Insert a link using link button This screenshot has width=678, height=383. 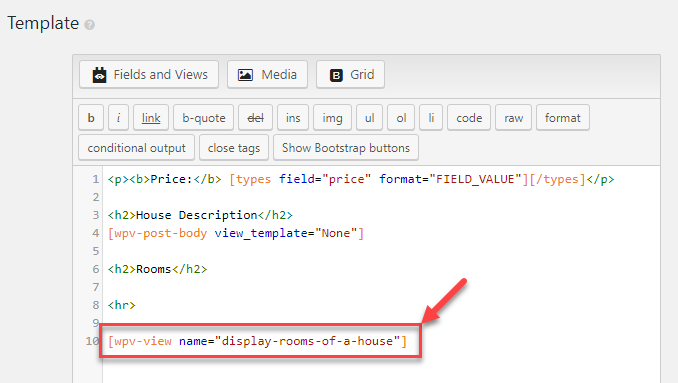click(x=151, y=118)
